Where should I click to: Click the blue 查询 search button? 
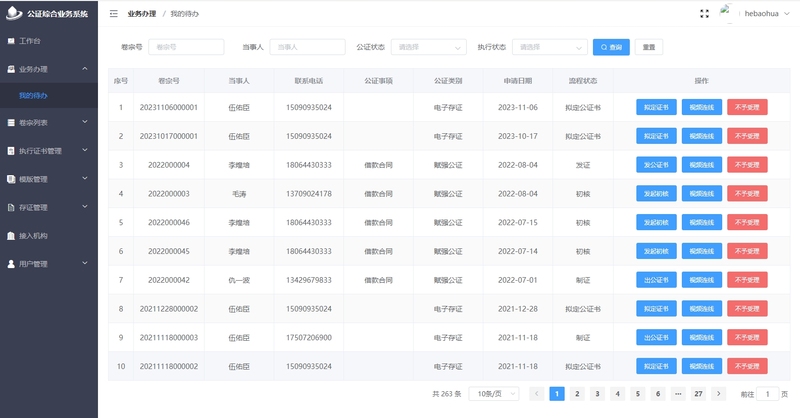[x=611, y=47]
